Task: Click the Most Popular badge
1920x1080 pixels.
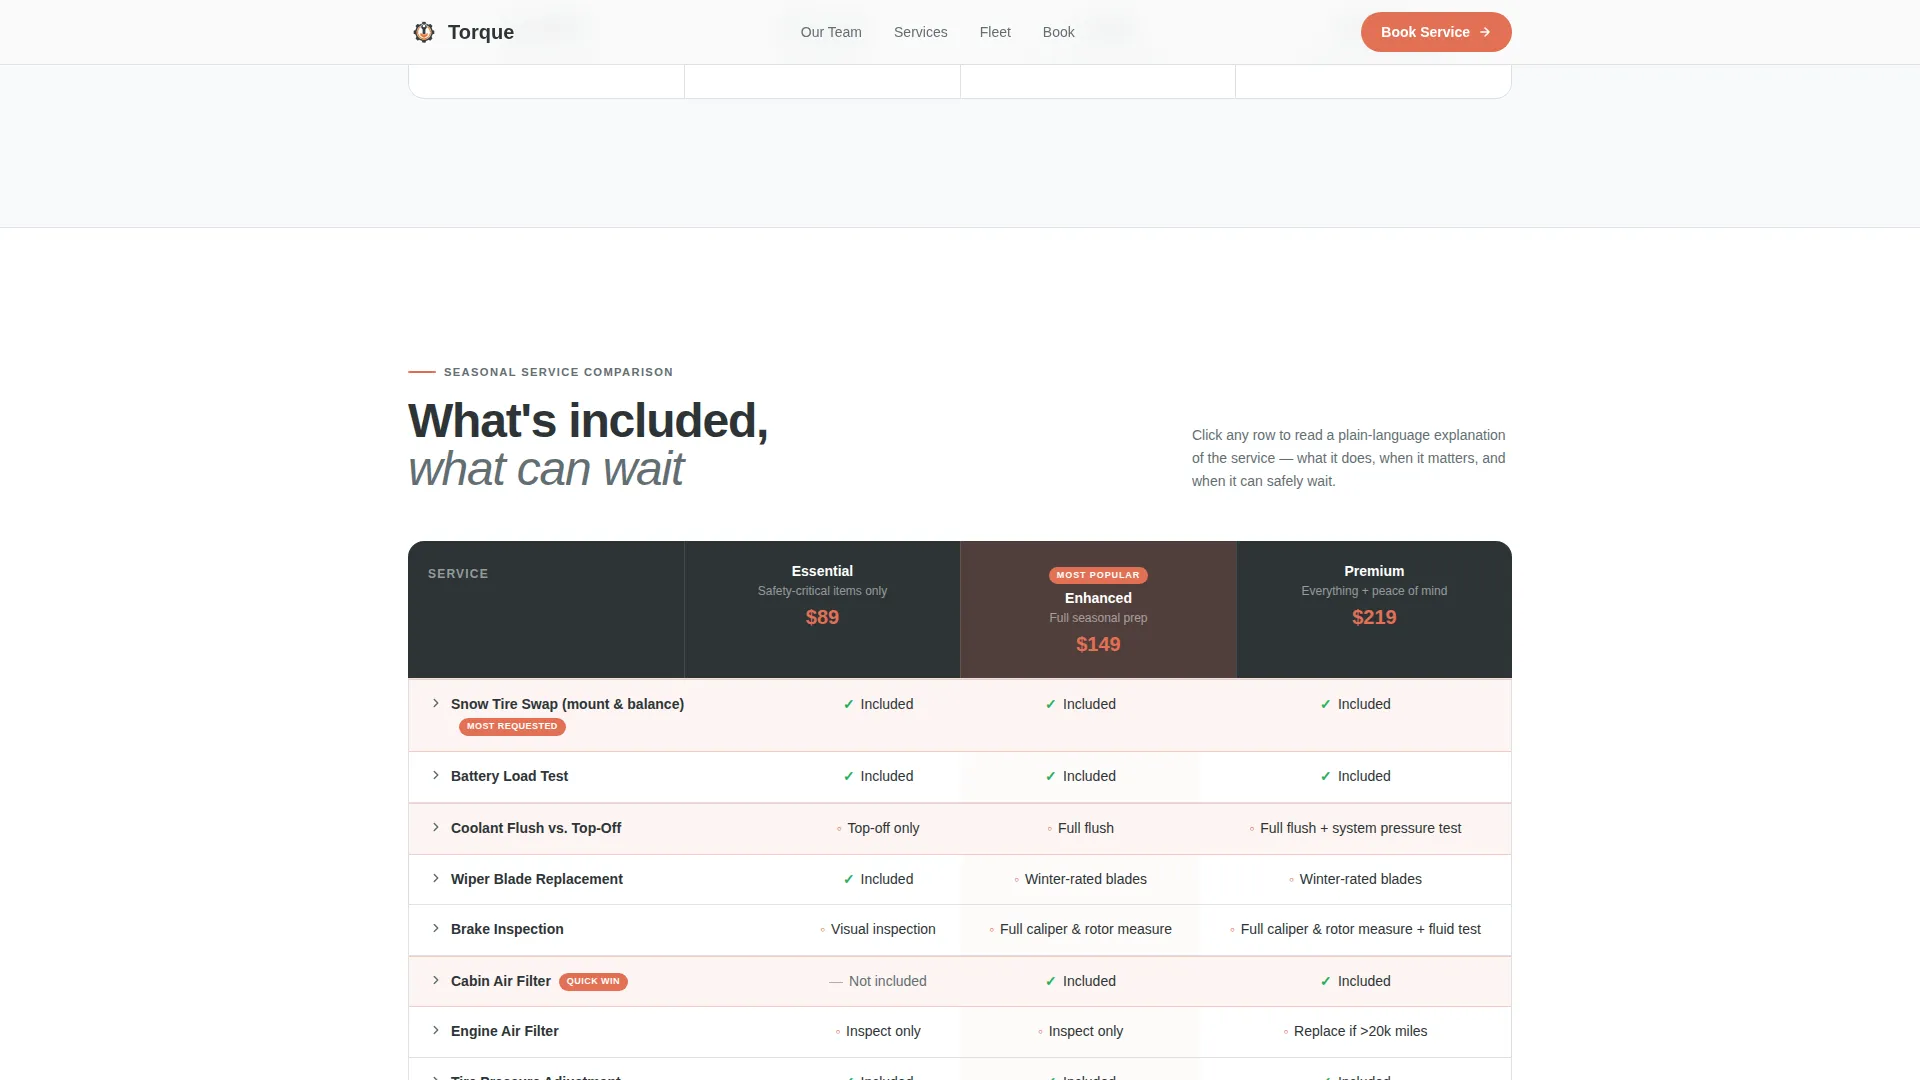Action: click(x=1098, y=575)
